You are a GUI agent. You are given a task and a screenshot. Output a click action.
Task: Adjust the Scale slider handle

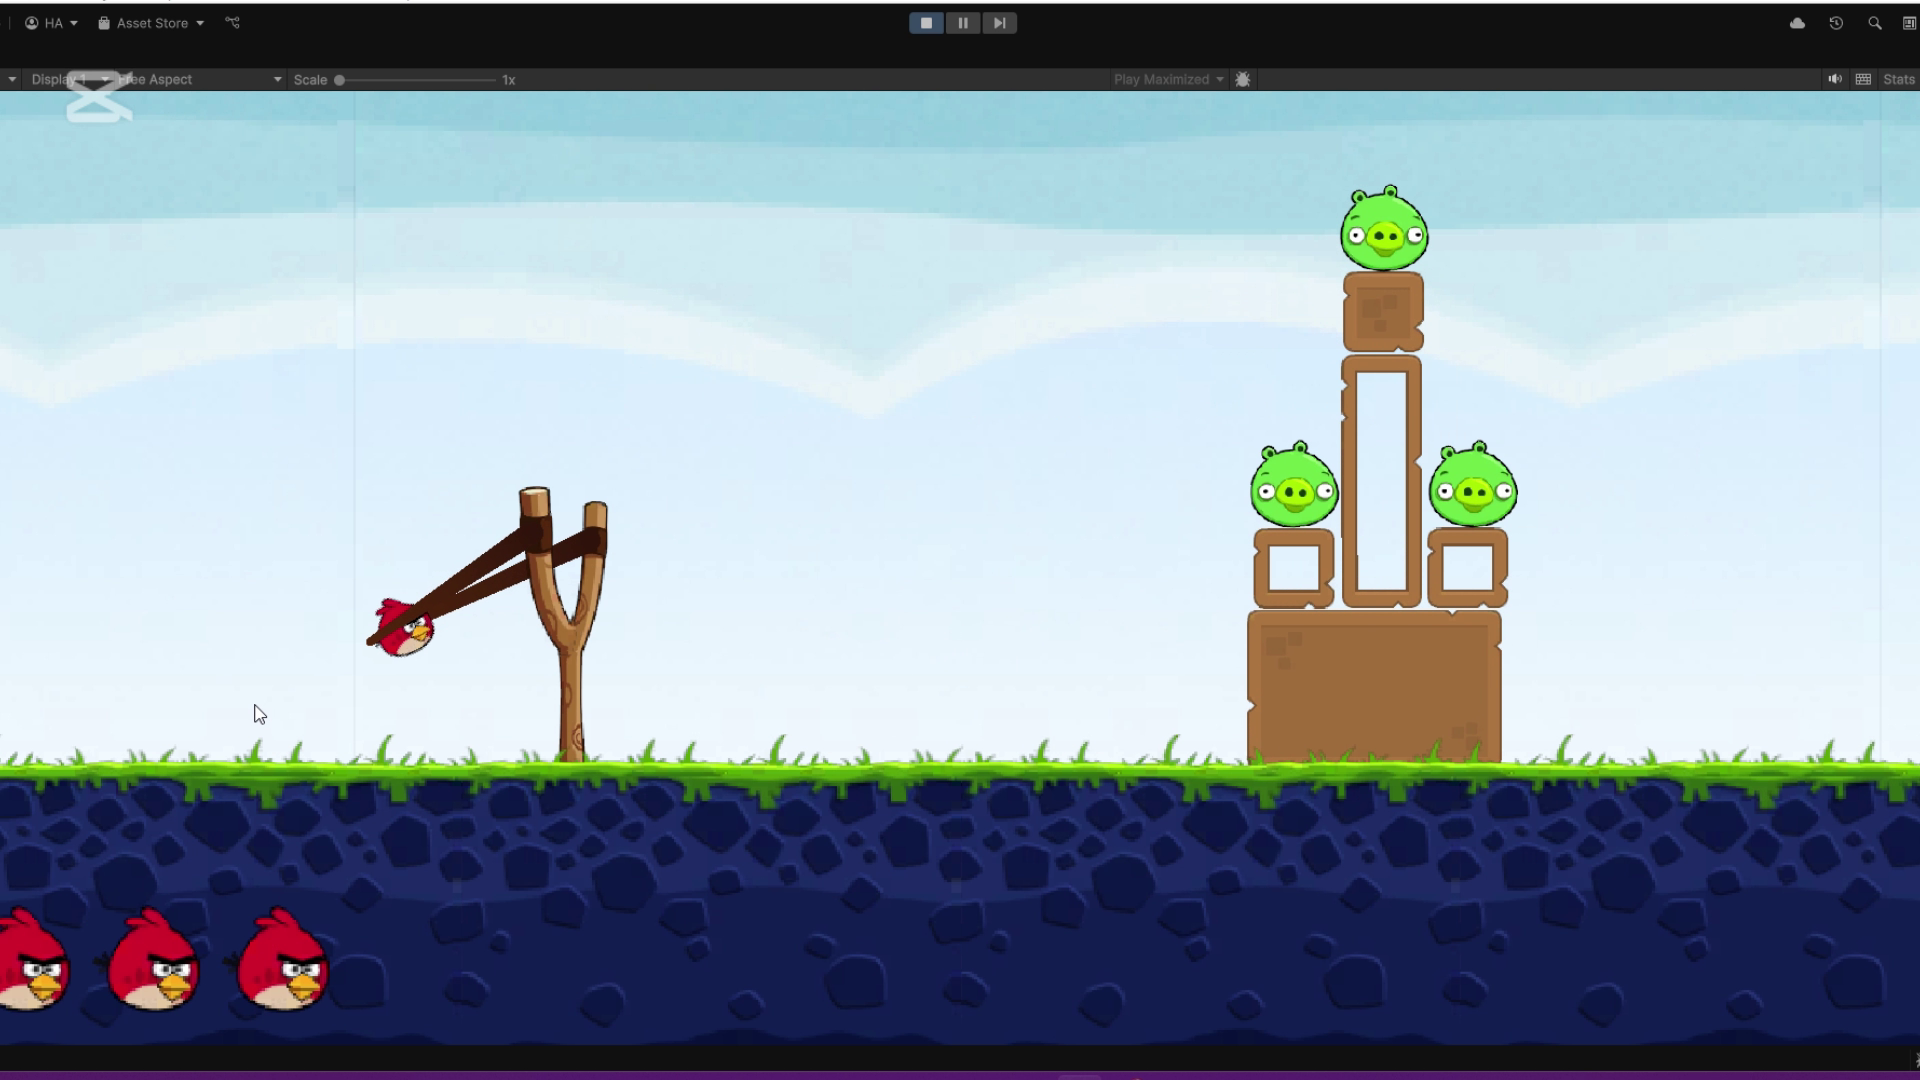pyautogui.click(x=340, y=80)
